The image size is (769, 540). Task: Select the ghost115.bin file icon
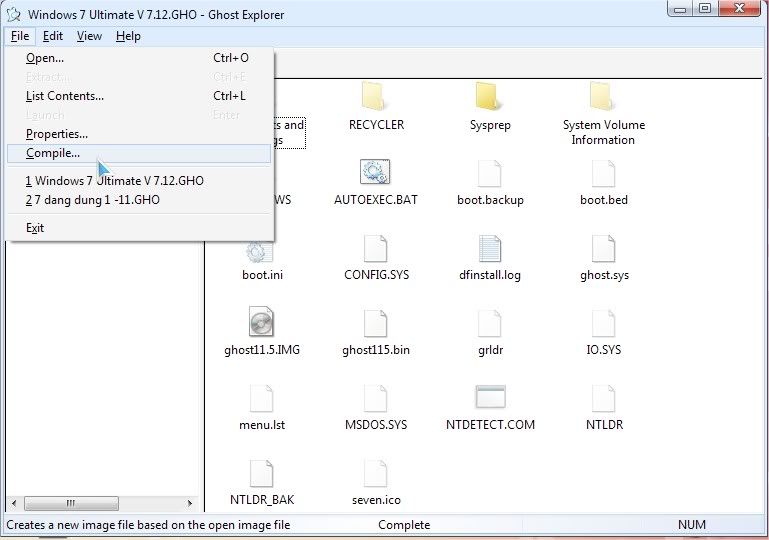(375, 323)
